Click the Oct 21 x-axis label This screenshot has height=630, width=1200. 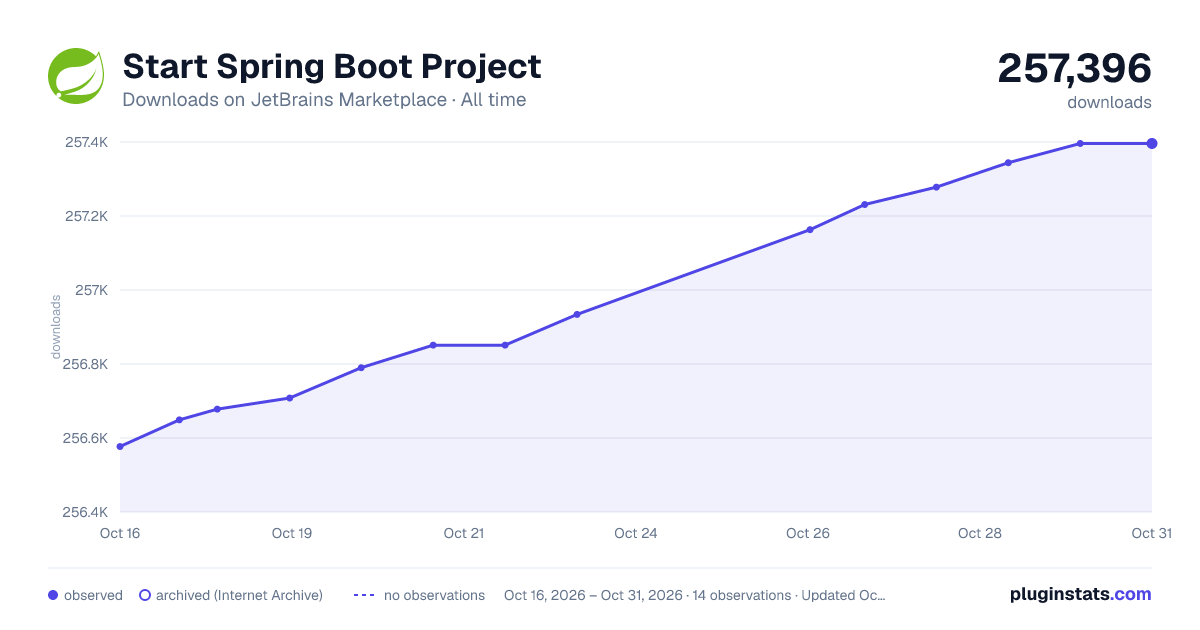[x=464, y=533]
